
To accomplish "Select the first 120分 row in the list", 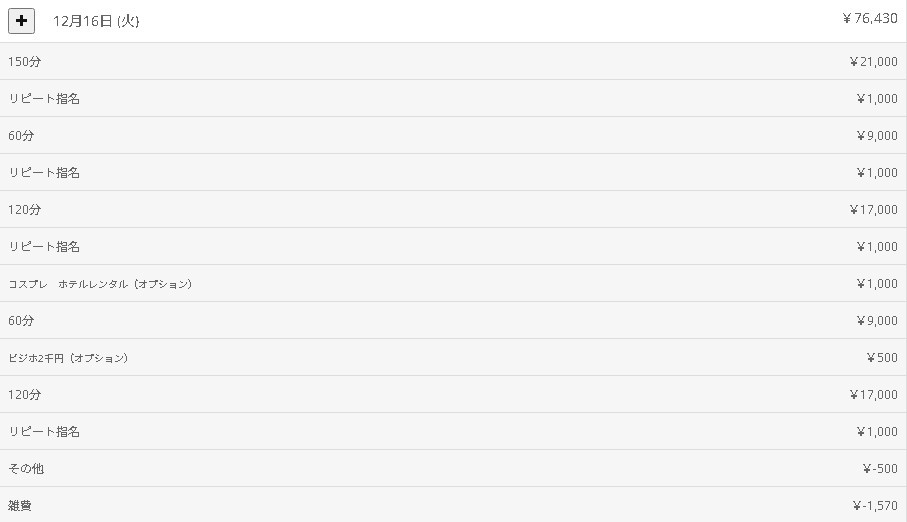I will click(x=25, y=210).
